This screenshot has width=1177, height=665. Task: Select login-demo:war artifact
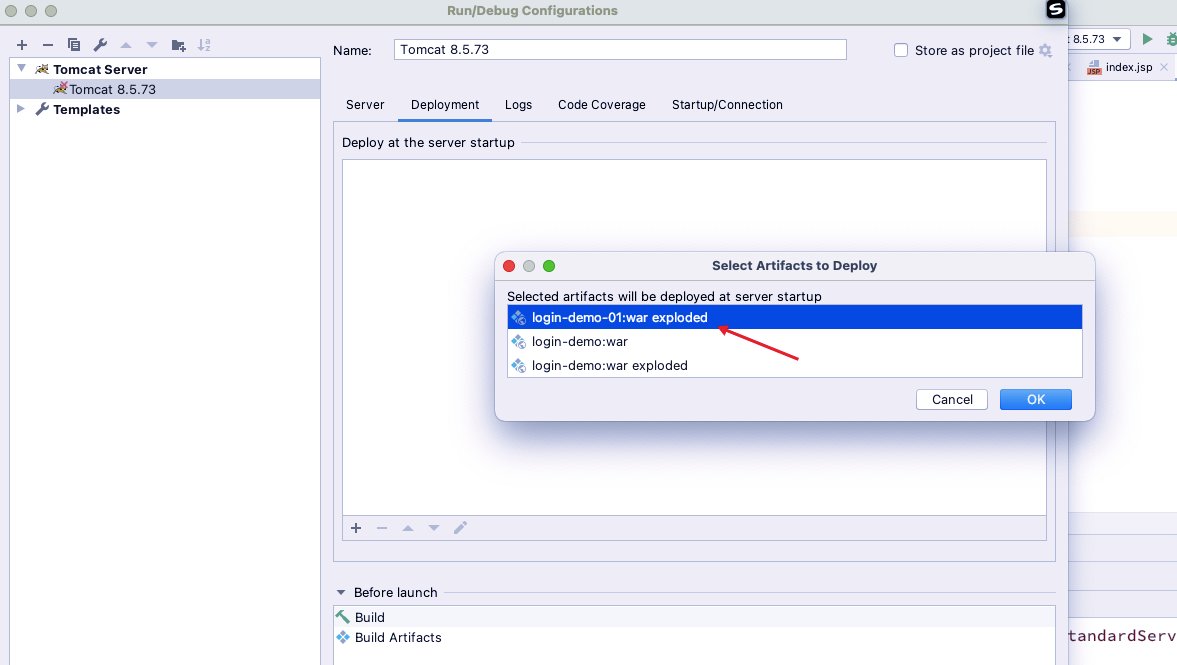794,342
